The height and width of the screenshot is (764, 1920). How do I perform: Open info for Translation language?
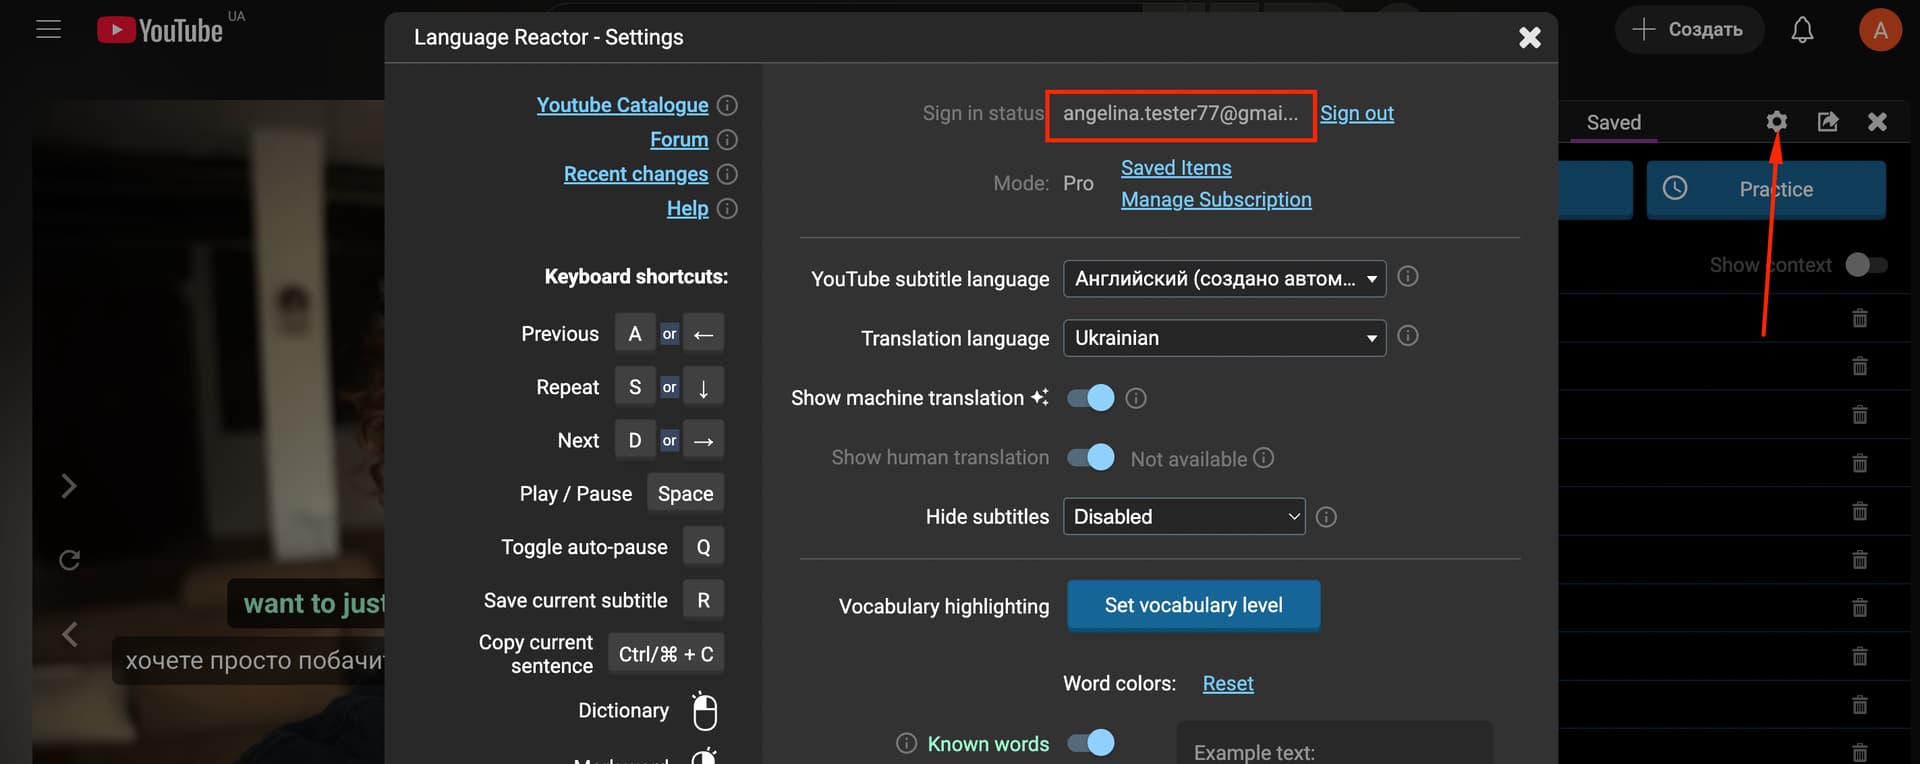pyautogui.click(x=1408, y=336)
